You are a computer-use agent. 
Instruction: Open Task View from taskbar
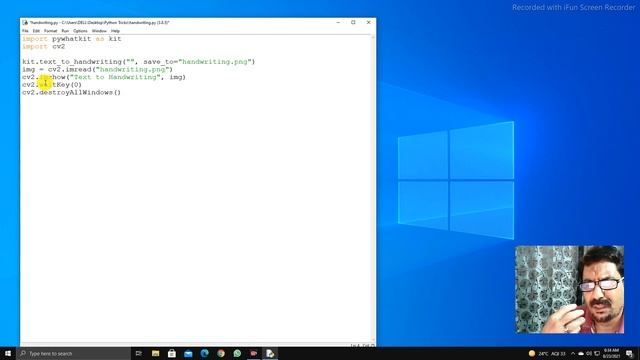pos(139,353)
